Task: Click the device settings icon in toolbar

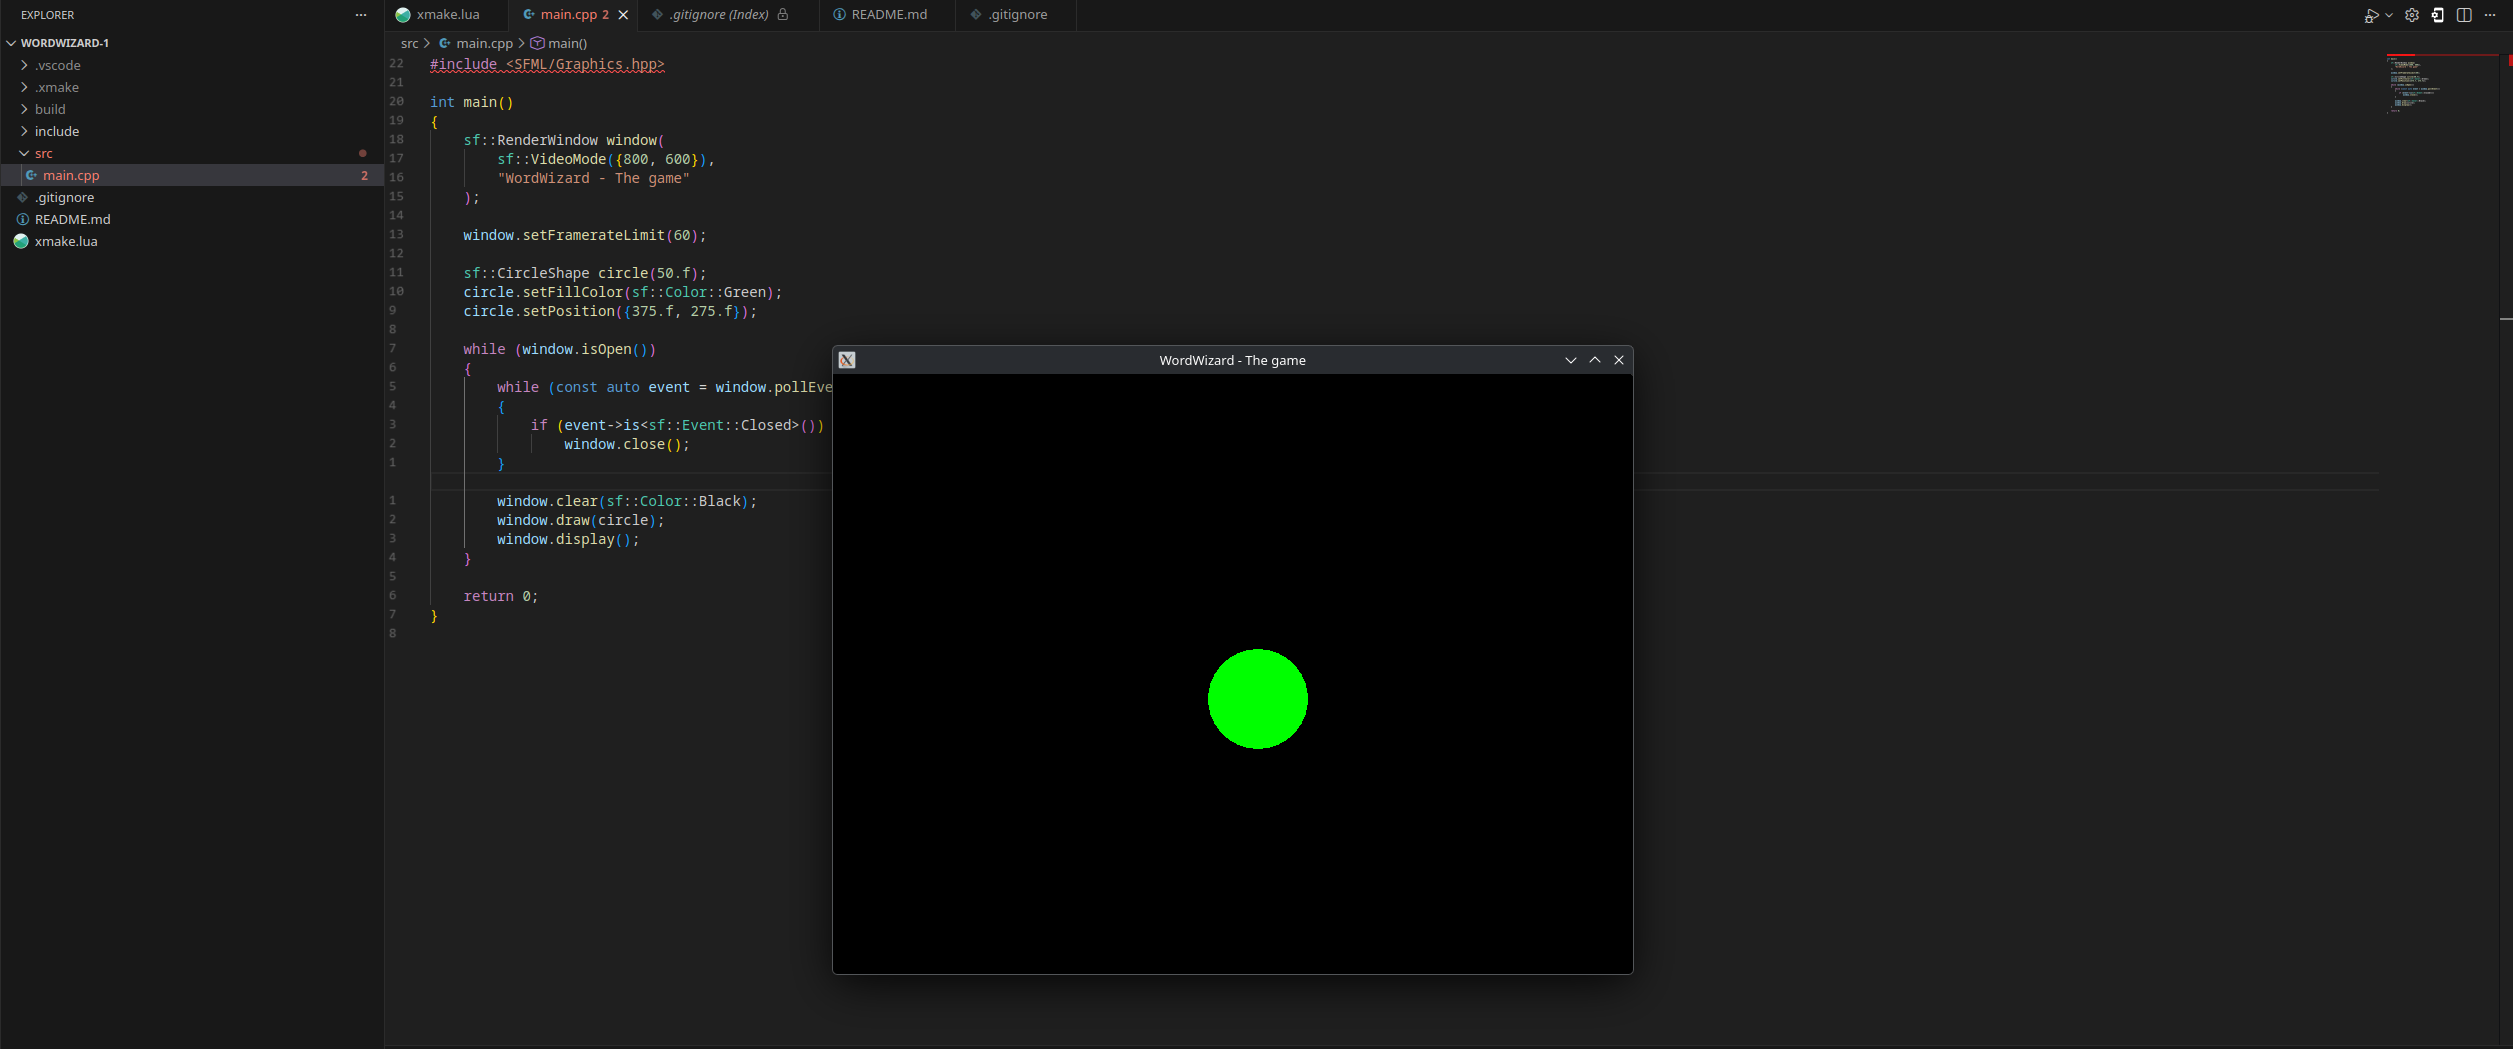Action: click(2438, 15)
